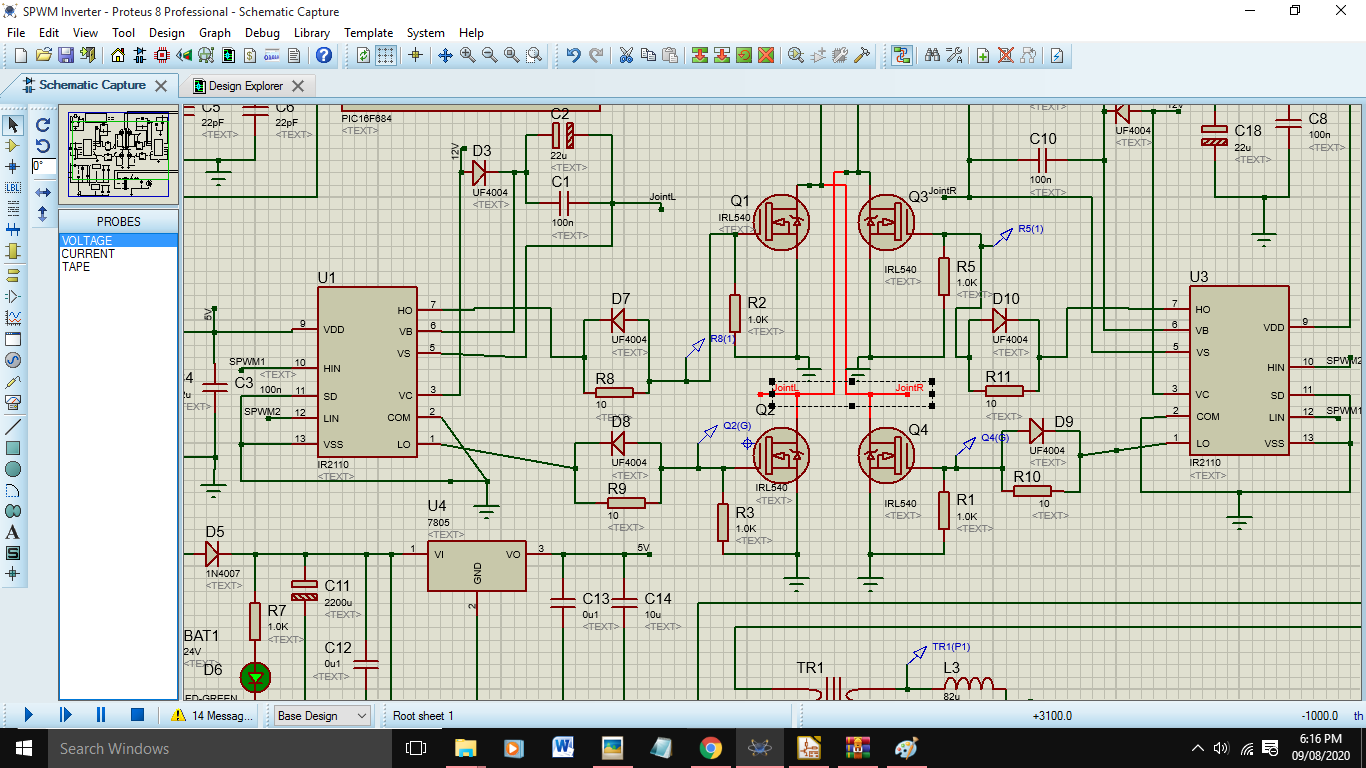Screen dimensions: 1366x768
Task: Select Component Mode tool
Action: click(x=13, y=146)
